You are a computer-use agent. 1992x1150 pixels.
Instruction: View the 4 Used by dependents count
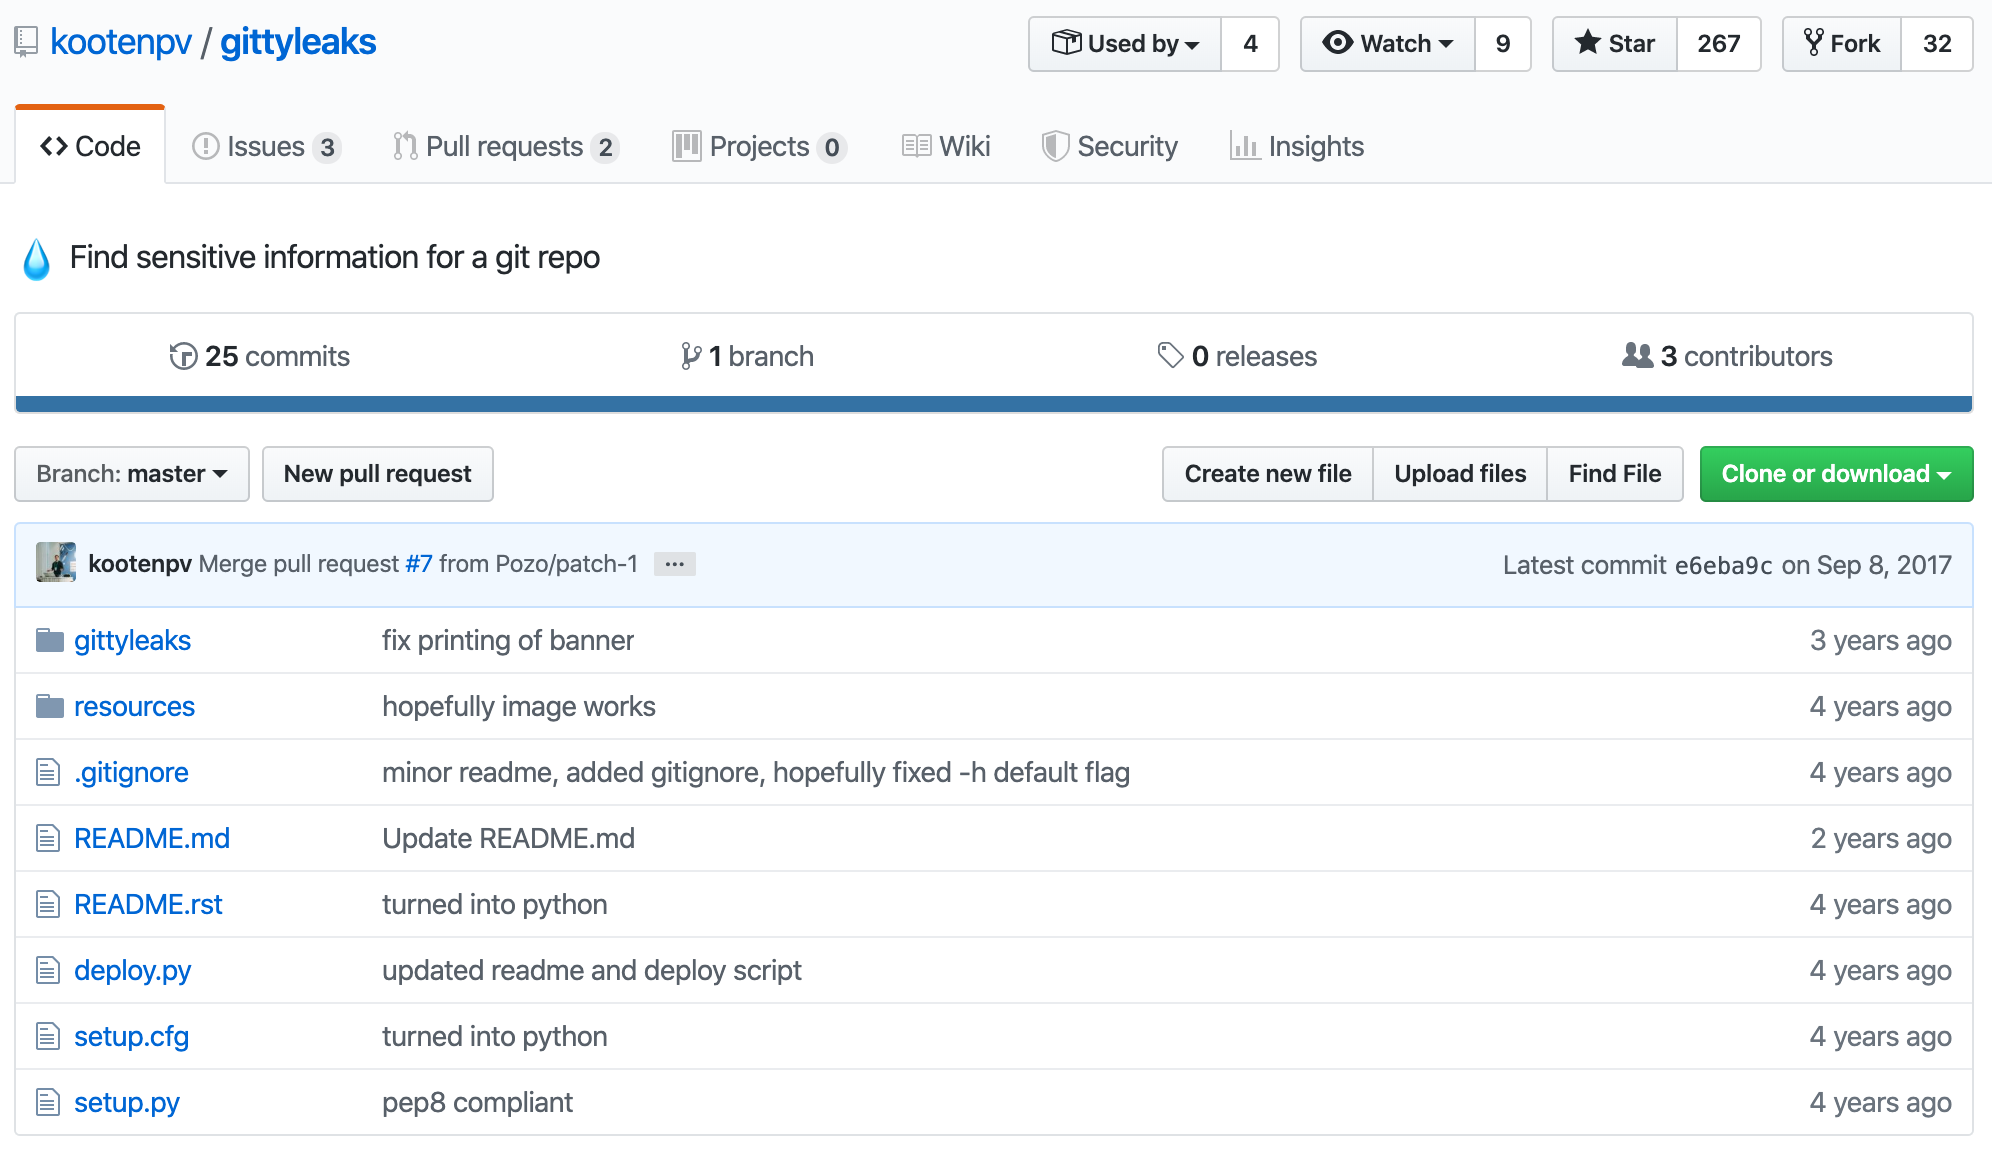point(1250,44)
